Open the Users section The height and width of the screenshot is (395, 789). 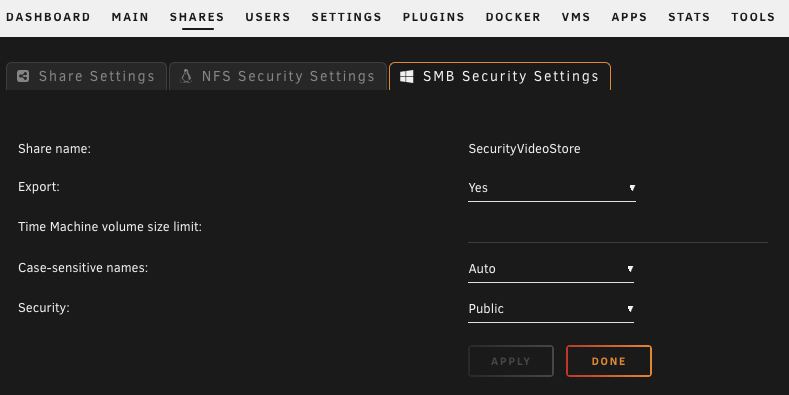coord(268,17)
